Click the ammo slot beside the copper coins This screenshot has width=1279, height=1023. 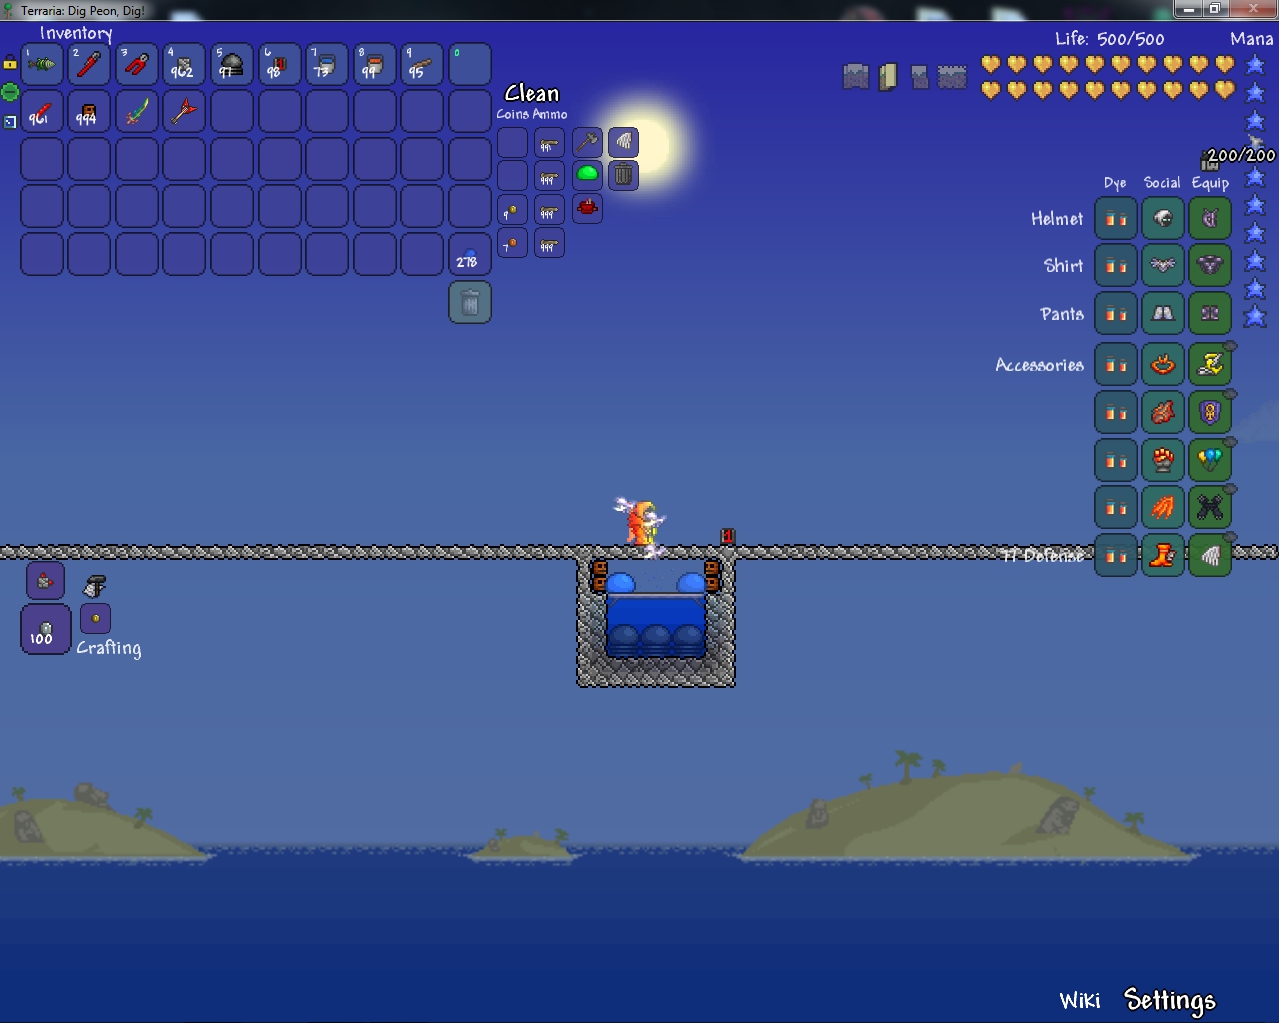coord(549,243)
